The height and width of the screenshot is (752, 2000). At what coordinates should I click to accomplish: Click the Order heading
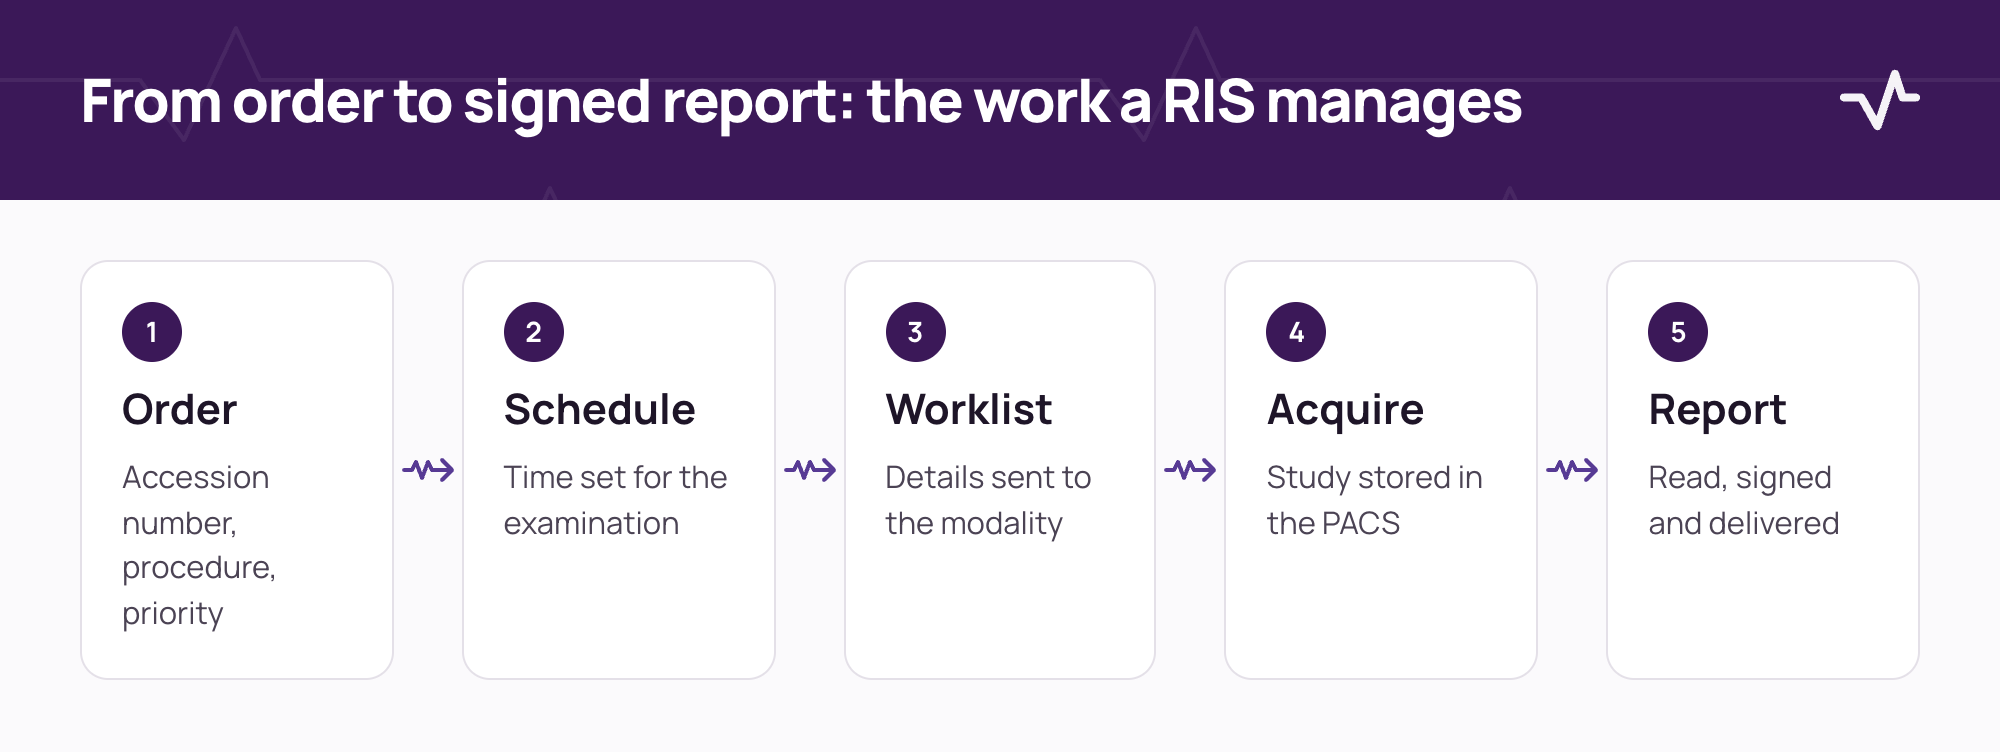coord(180,410)
